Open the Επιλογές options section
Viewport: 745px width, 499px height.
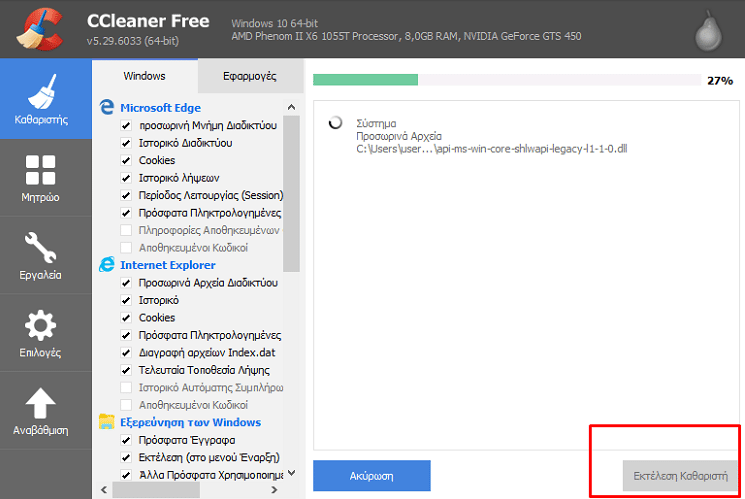click(46, 333)
